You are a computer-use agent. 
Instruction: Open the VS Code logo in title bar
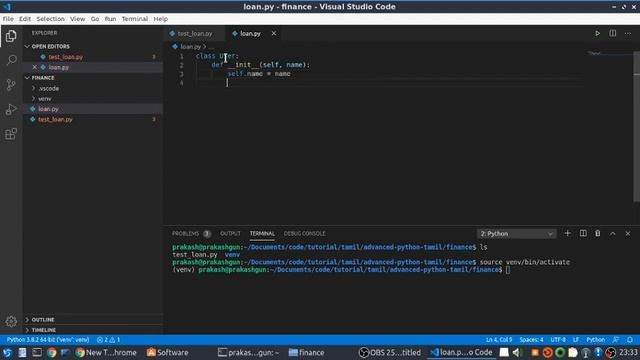coord(7,7)
